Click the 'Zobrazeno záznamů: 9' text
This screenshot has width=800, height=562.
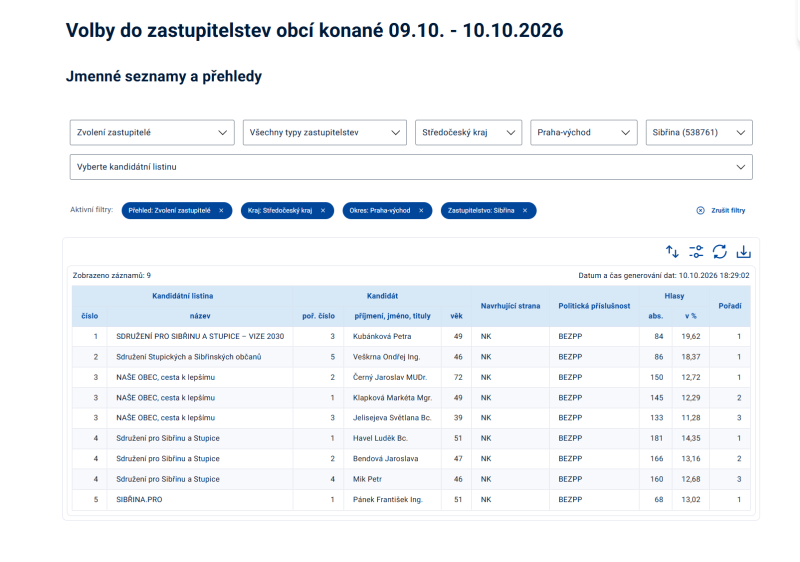(x=112, y=275)
